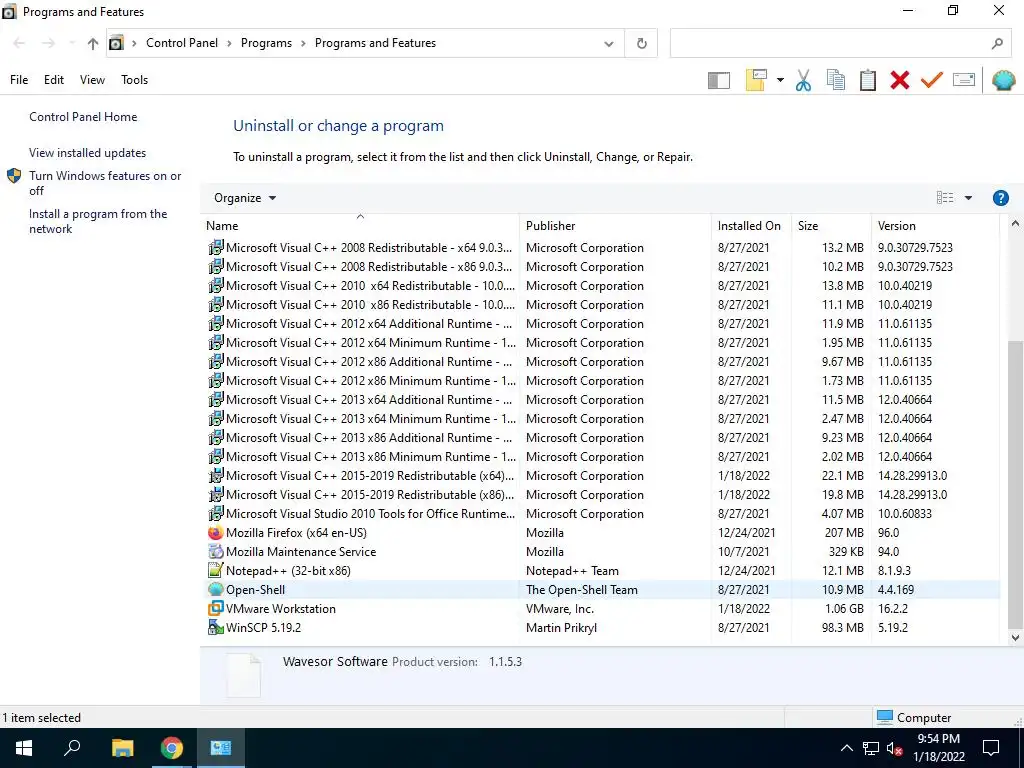The height and width of the screenshot is (768, 1024).
Task: Click the orange checkmark Properties toolbar icon
Action: (x=931, y=80)
